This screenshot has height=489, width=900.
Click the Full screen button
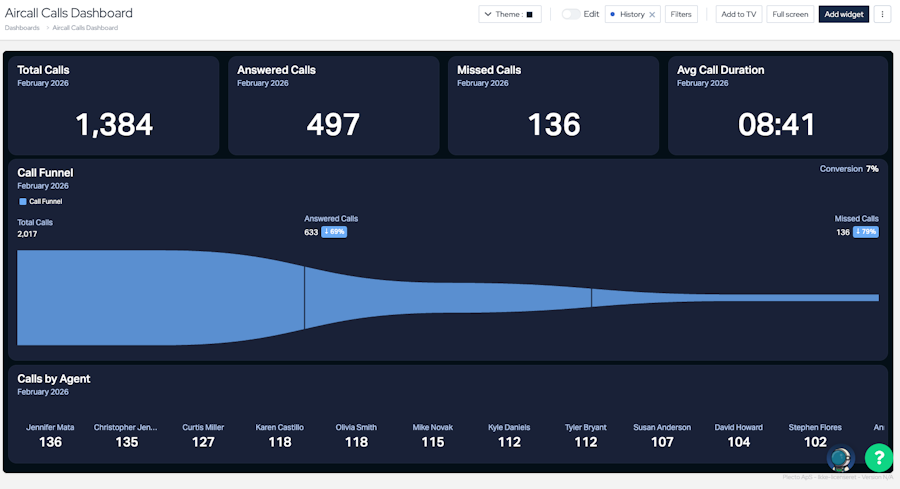[790, 14]
